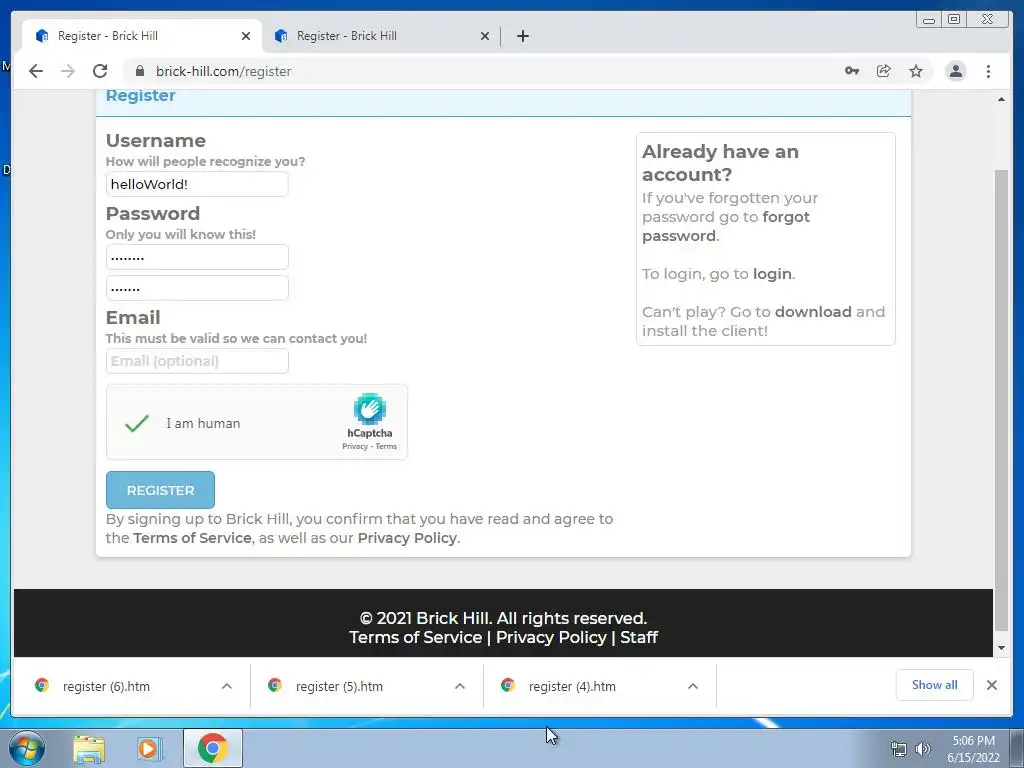Expand options for register (6).htm download
This screenshot has width=1024, height=768.
(227, 686)
